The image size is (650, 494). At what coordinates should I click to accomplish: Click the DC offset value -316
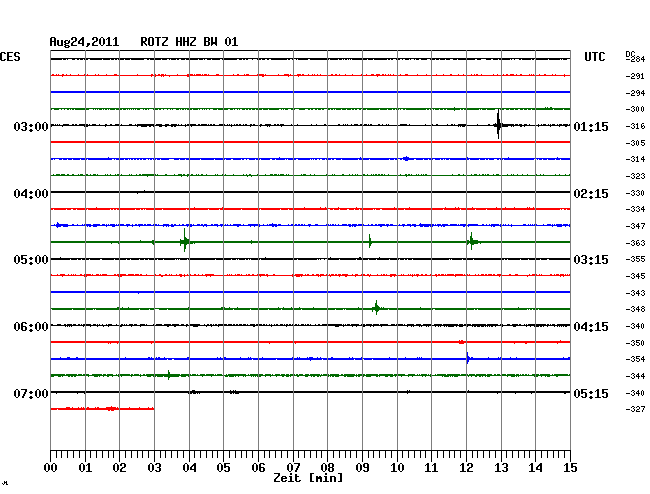click(635, 126)
